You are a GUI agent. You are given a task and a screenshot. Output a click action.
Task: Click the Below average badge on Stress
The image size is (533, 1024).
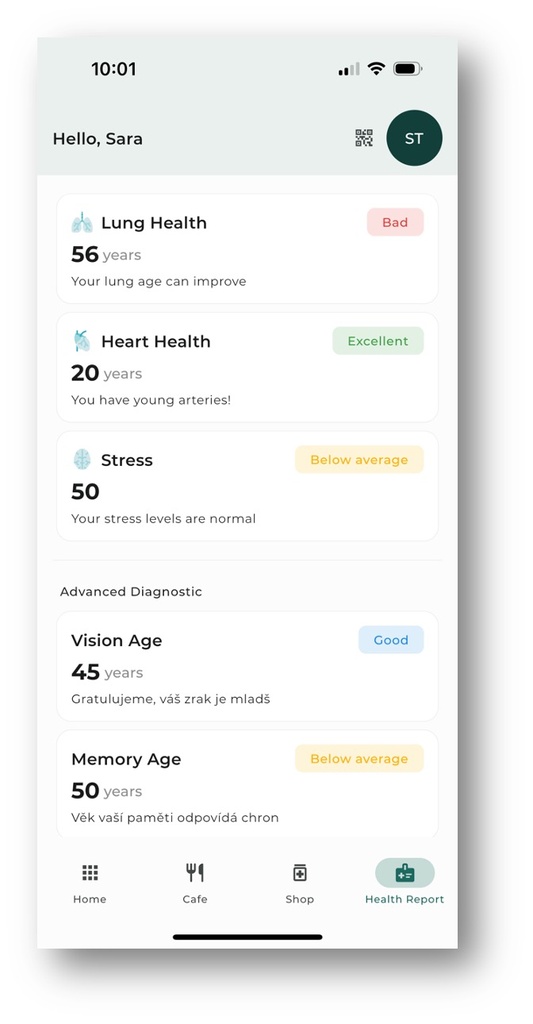click(x=359, y=460)
